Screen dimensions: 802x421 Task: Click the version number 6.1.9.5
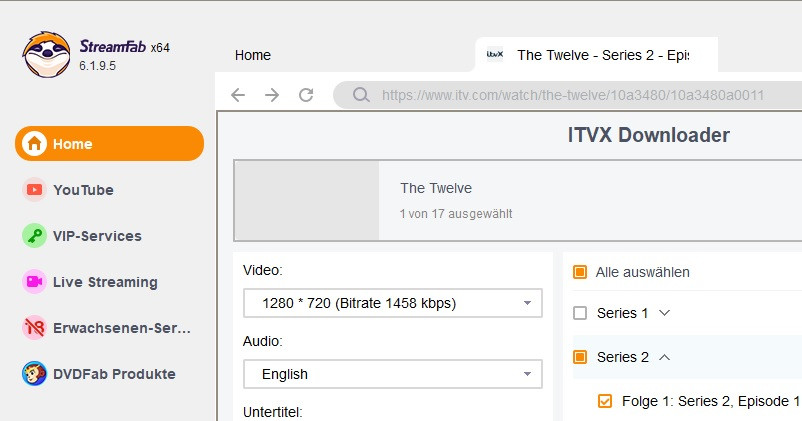tap(97, 66)
